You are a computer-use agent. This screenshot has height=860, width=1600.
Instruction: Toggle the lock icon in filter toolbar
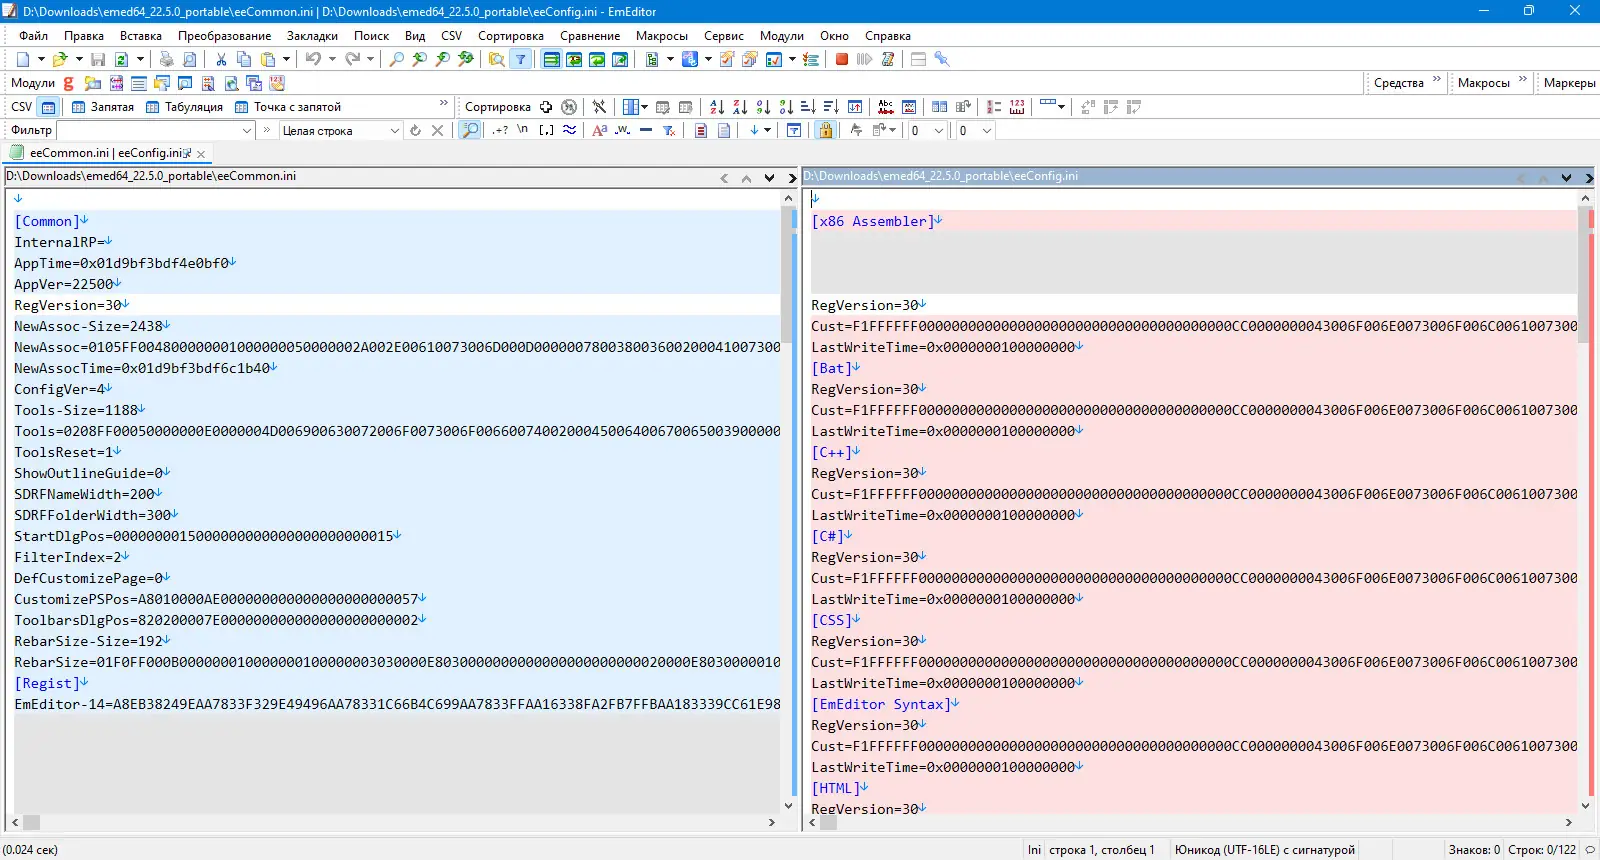(x=825, y=131)
